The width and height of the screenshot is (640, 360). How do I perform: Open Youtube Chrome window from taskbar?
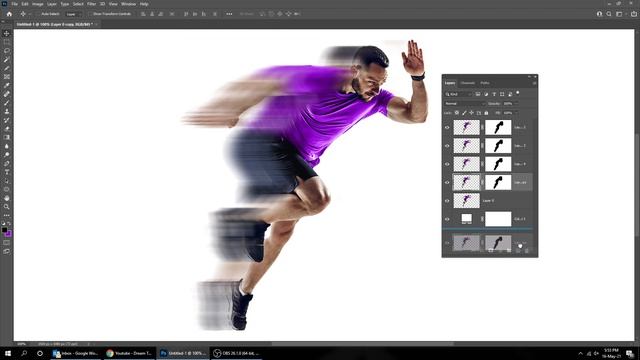coord(129,353)
